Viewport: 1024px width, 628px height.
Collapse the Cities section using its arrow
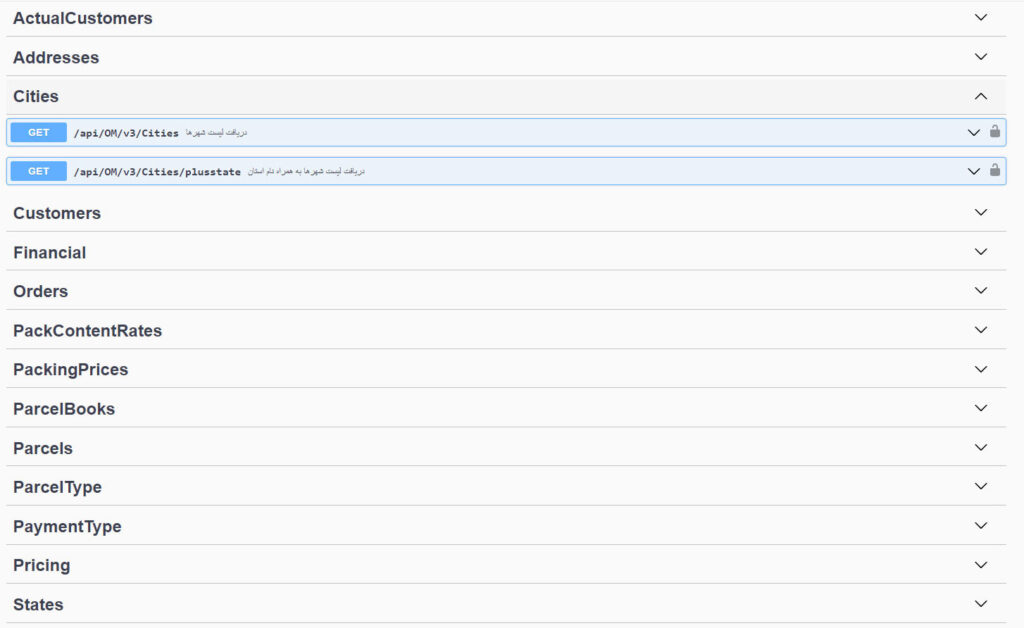[980, 96]
